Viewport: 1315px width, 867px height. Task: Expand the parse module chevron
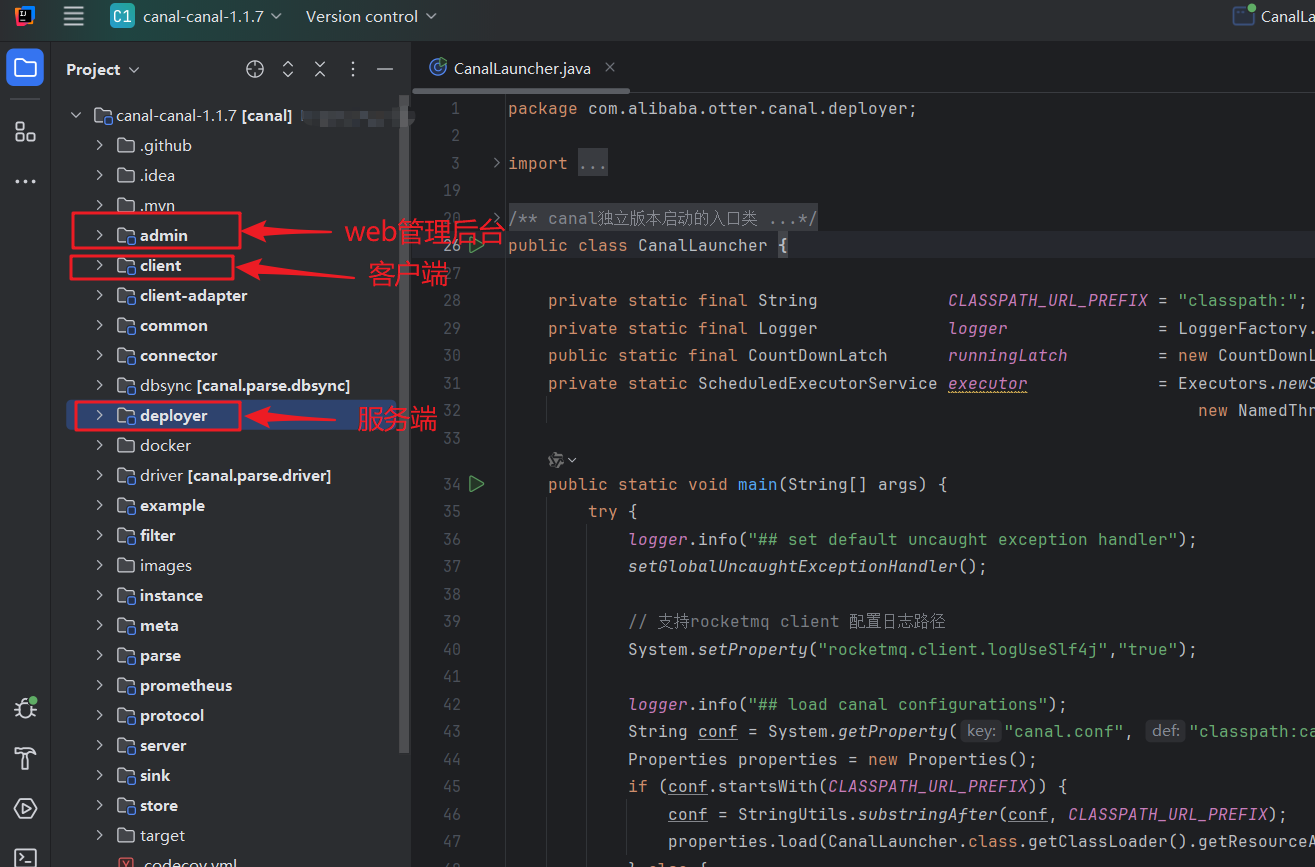[99, 655]
